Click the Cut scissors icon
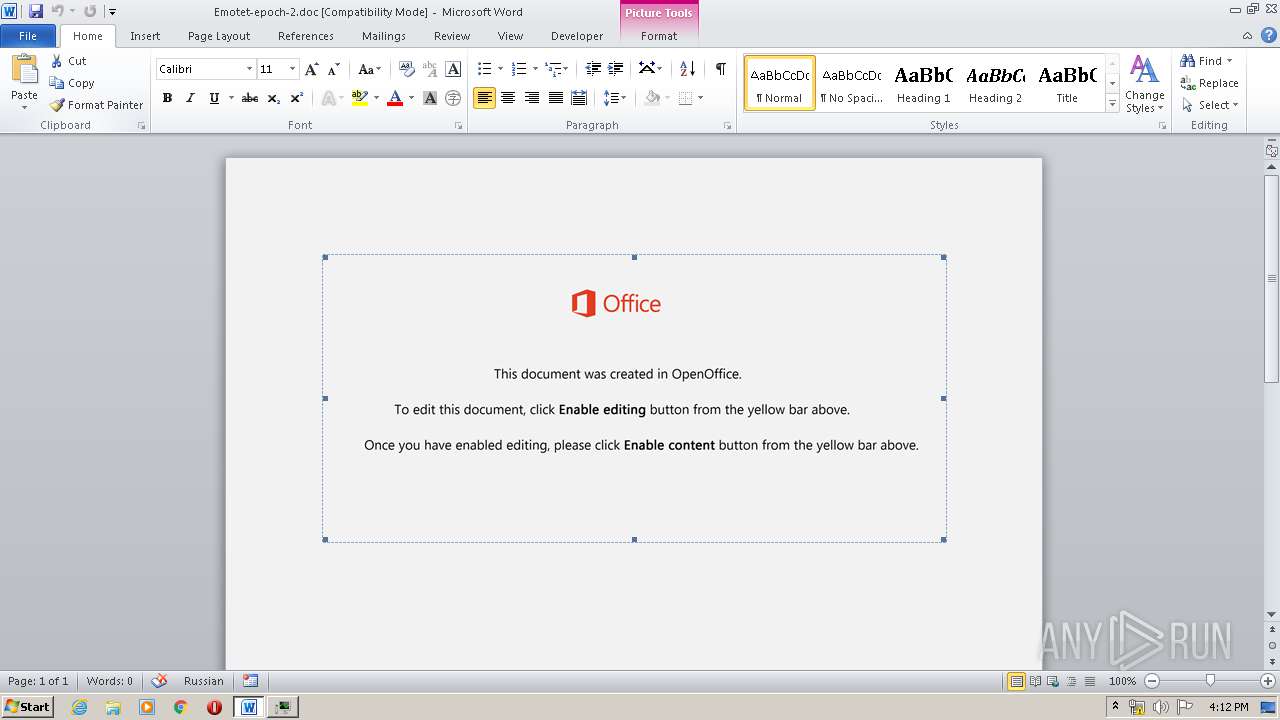Image resolution: width=1280 pixels, height=720 pixels. 57,61
